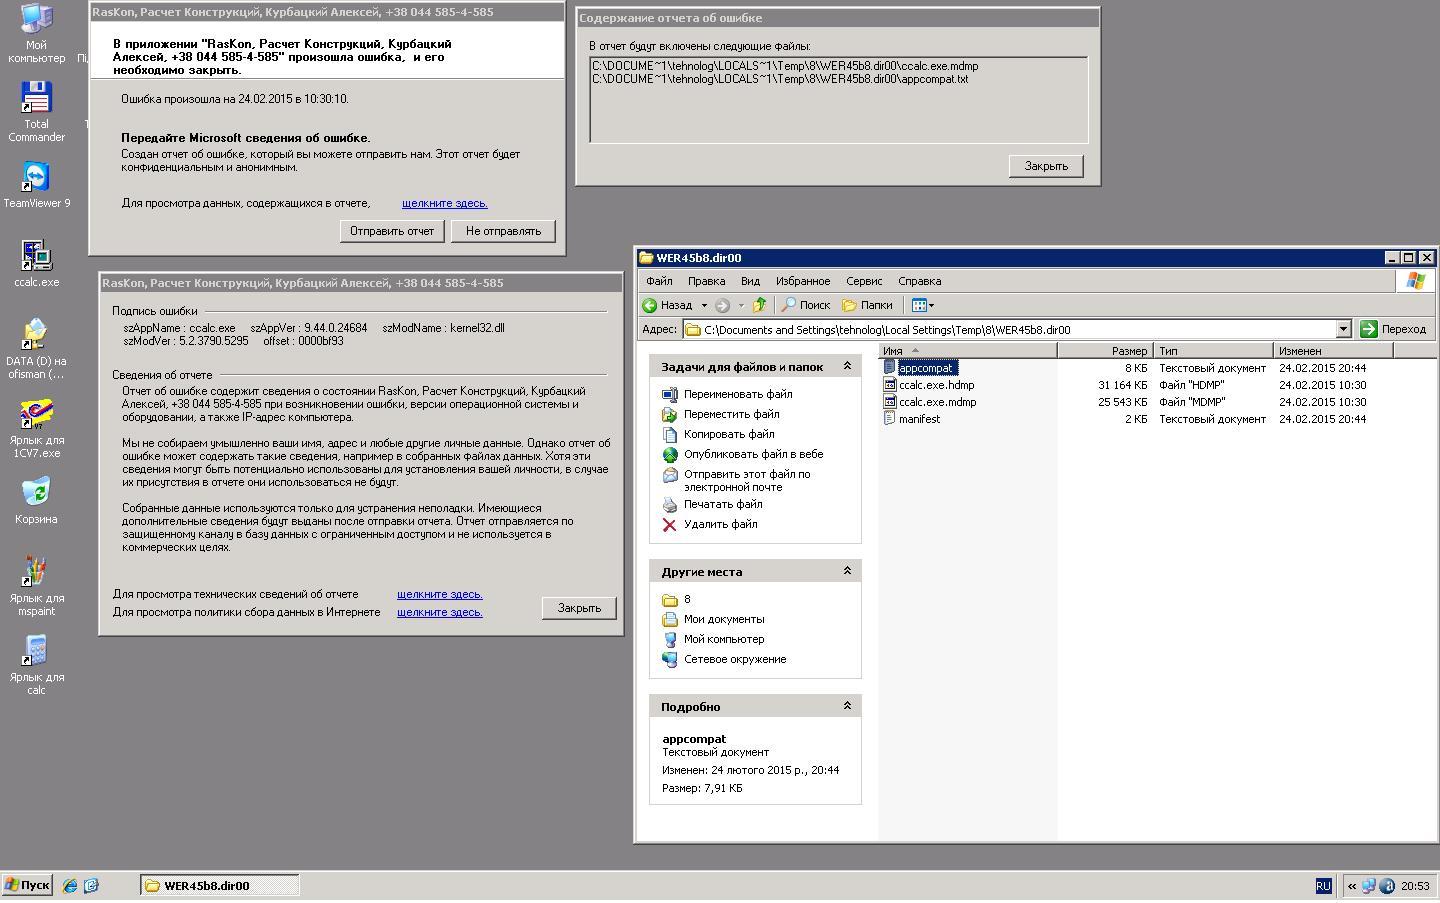This screenshot has height=903, width=1440.
Task: Choose Удалить файл task
Action: (709, 524)
